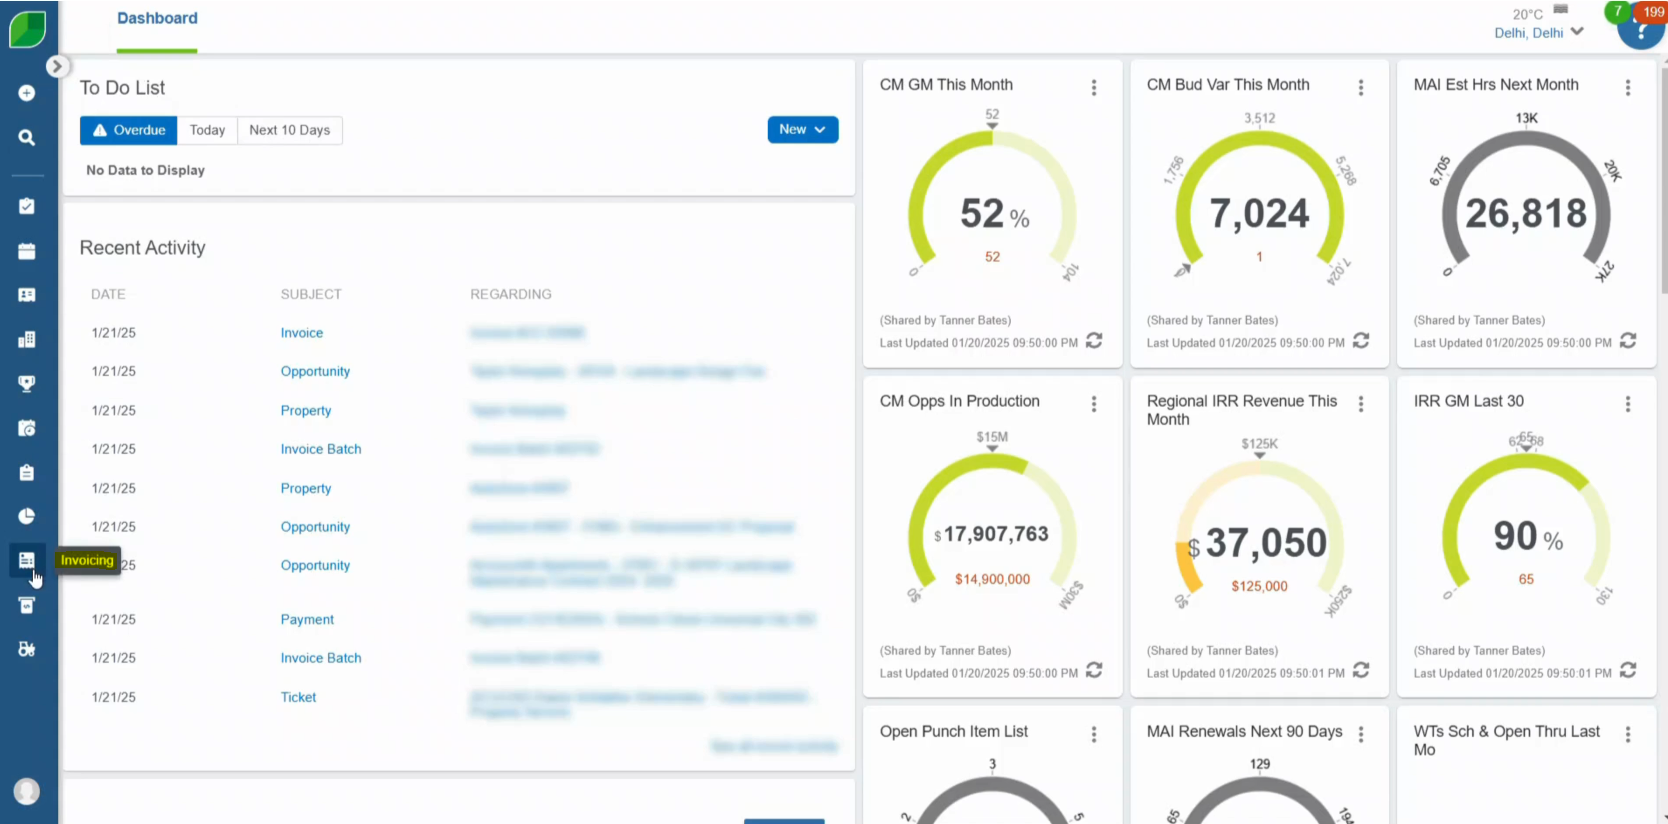Click the DATE column header
The height and width of the screenshot is (824, 1668).
tap(108, 294)
